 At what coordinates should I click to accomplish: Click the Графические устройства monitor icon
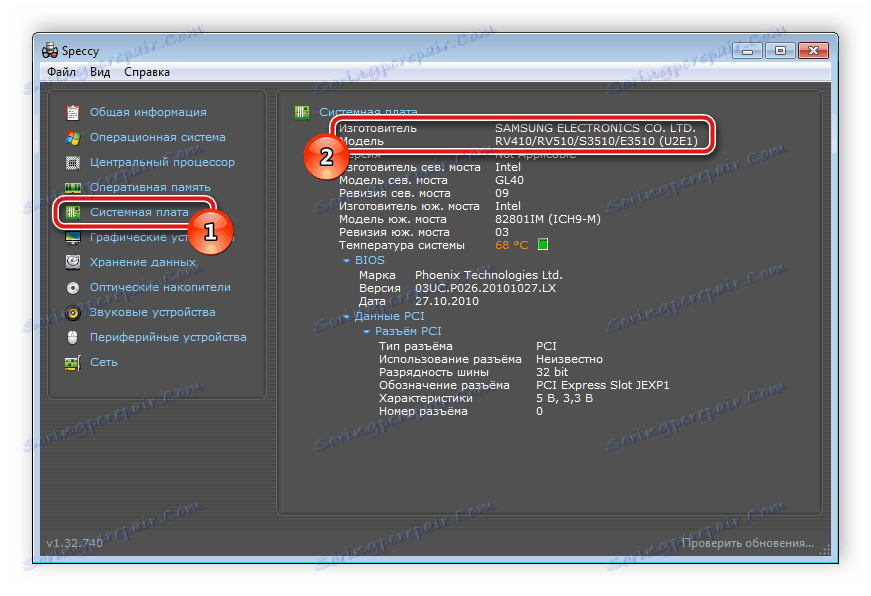pyautogui.click(x=73, y=238)
